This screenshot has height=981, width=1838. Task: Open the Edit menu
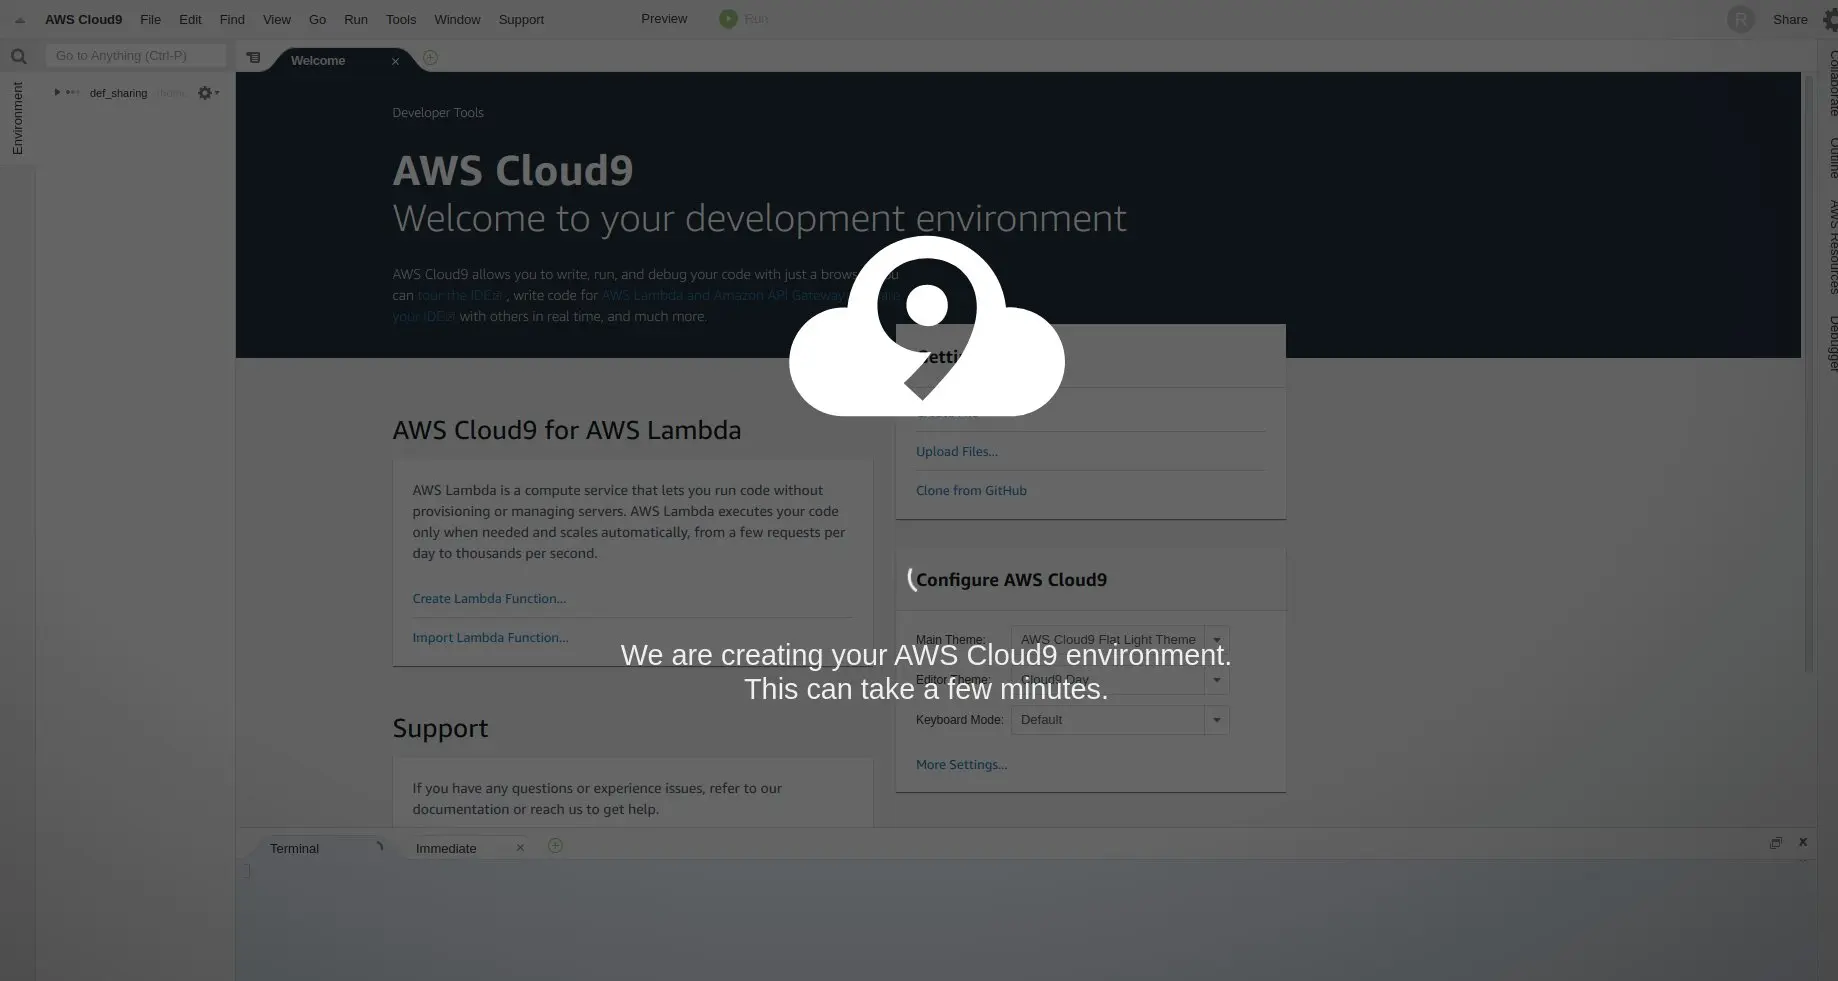(190, 19)
